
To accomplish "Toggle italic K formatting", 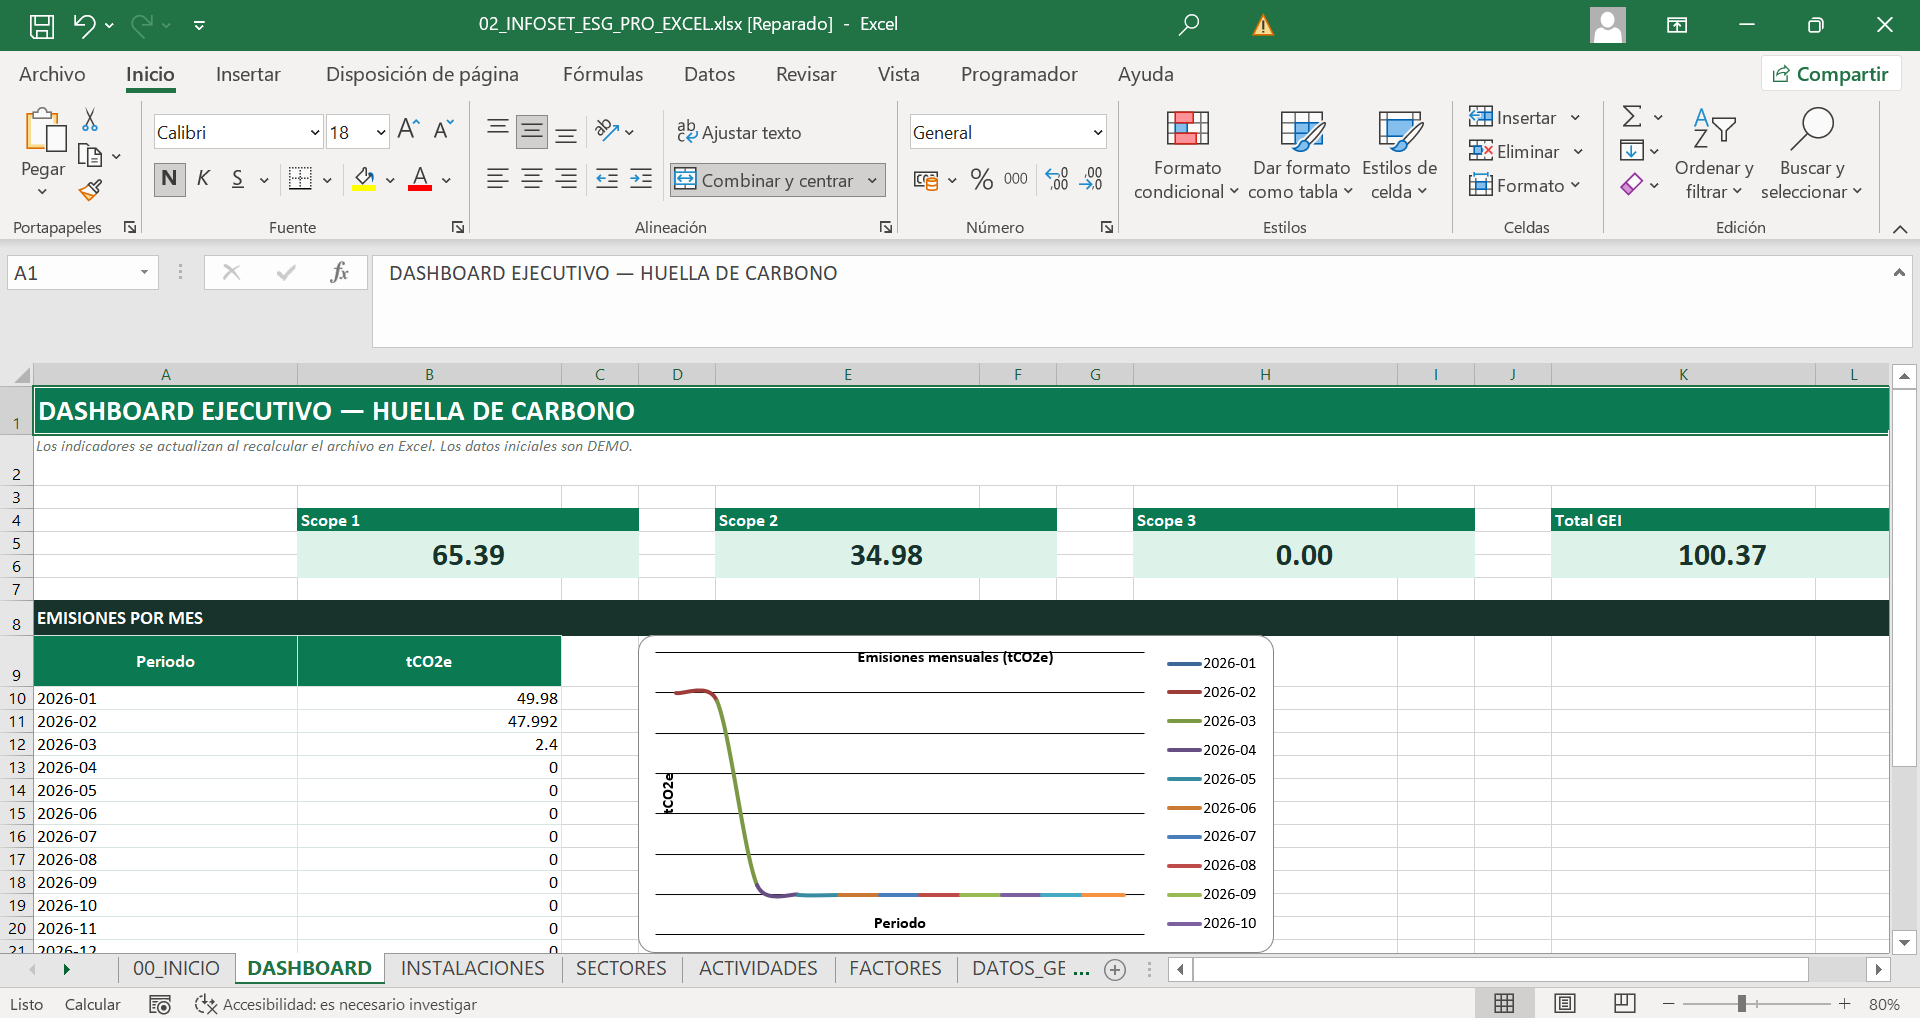I will coord(204,179).
